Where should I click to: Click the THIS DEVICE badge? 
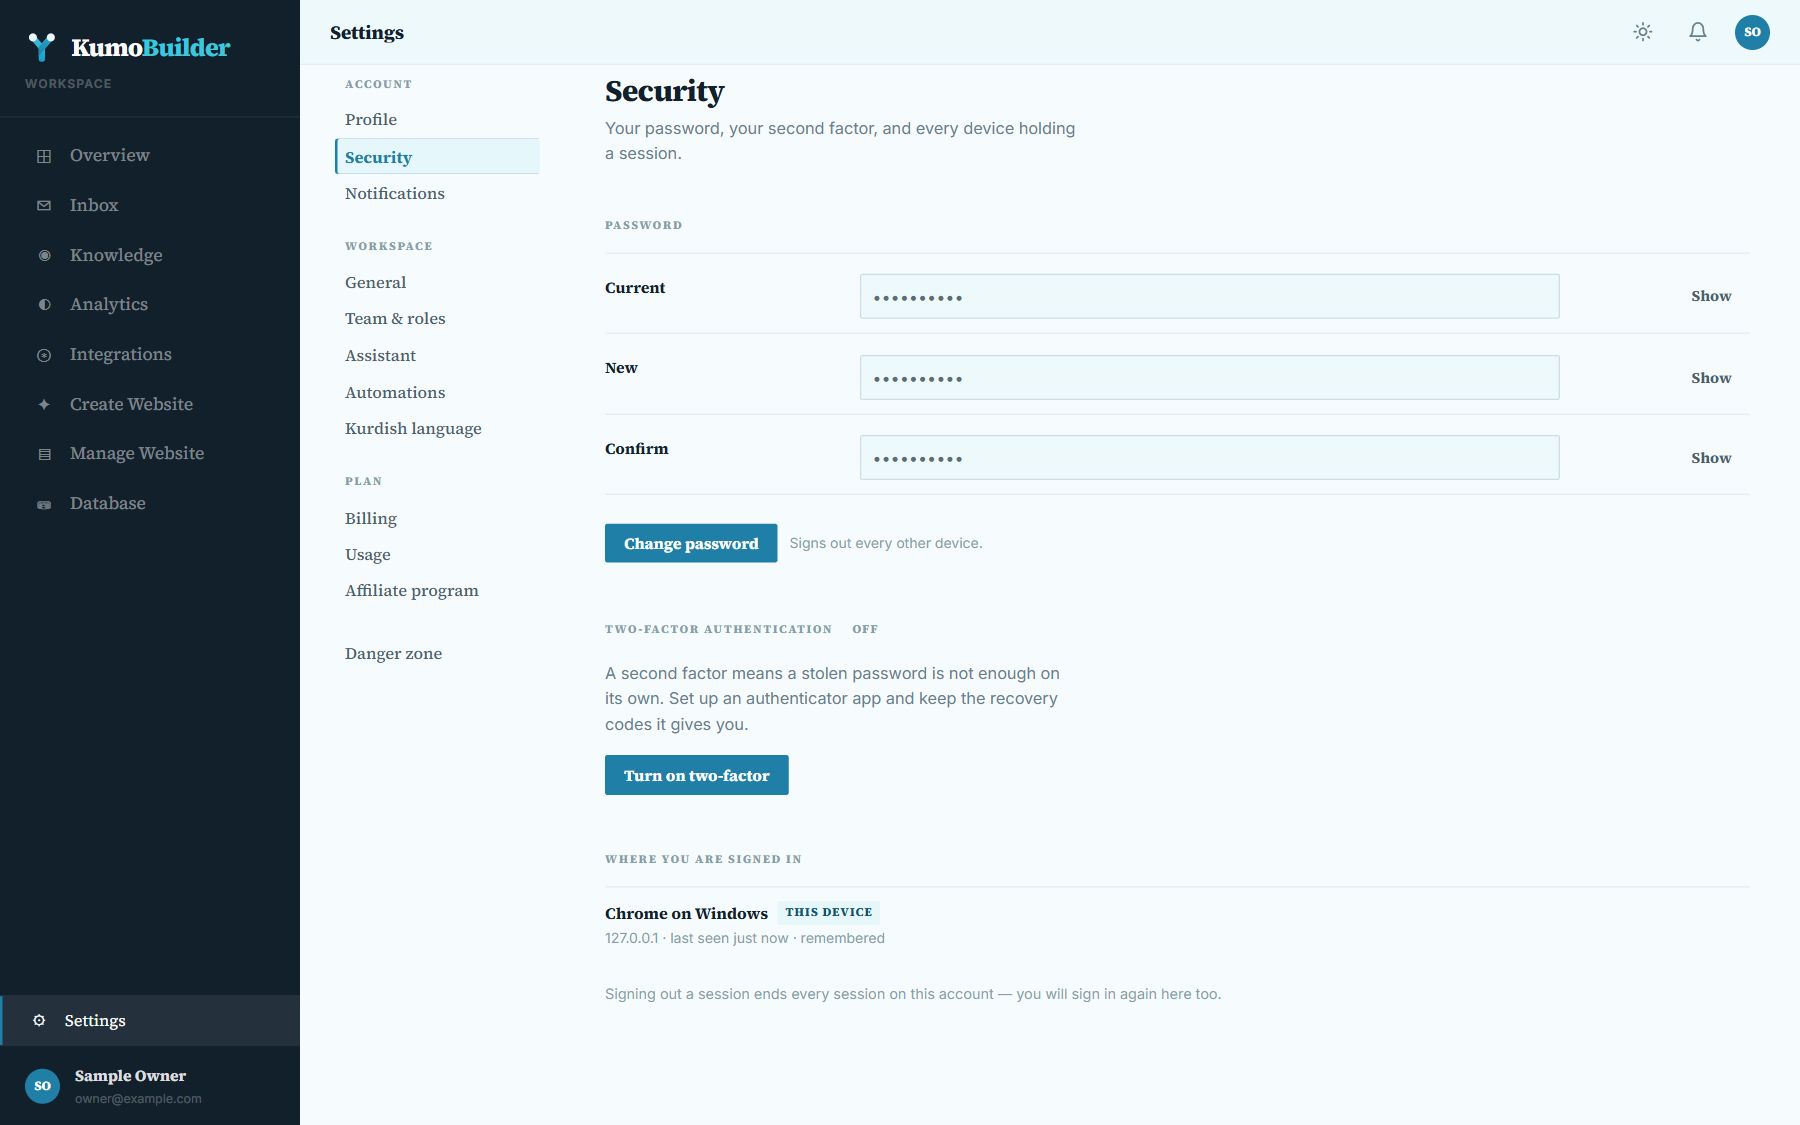click(x=829, y=913)
